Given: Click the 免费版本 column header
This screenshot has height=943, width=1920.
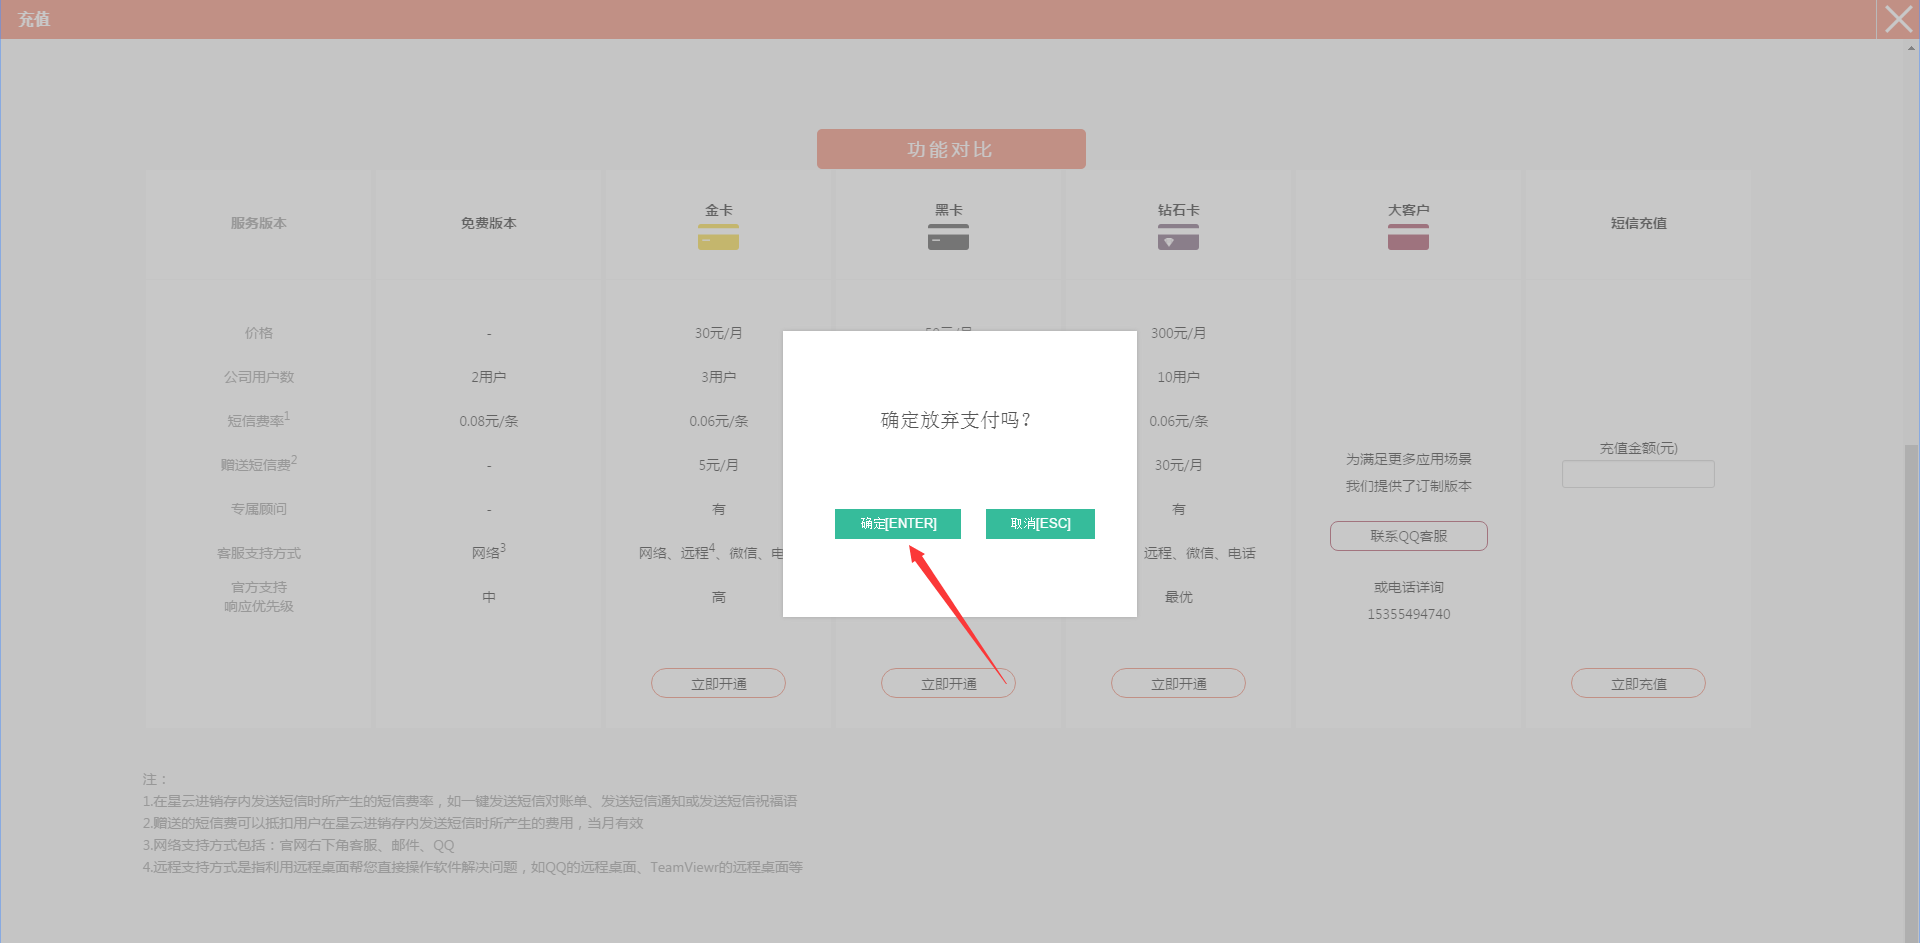Looking at the screenshot, I should coord(488,224).
